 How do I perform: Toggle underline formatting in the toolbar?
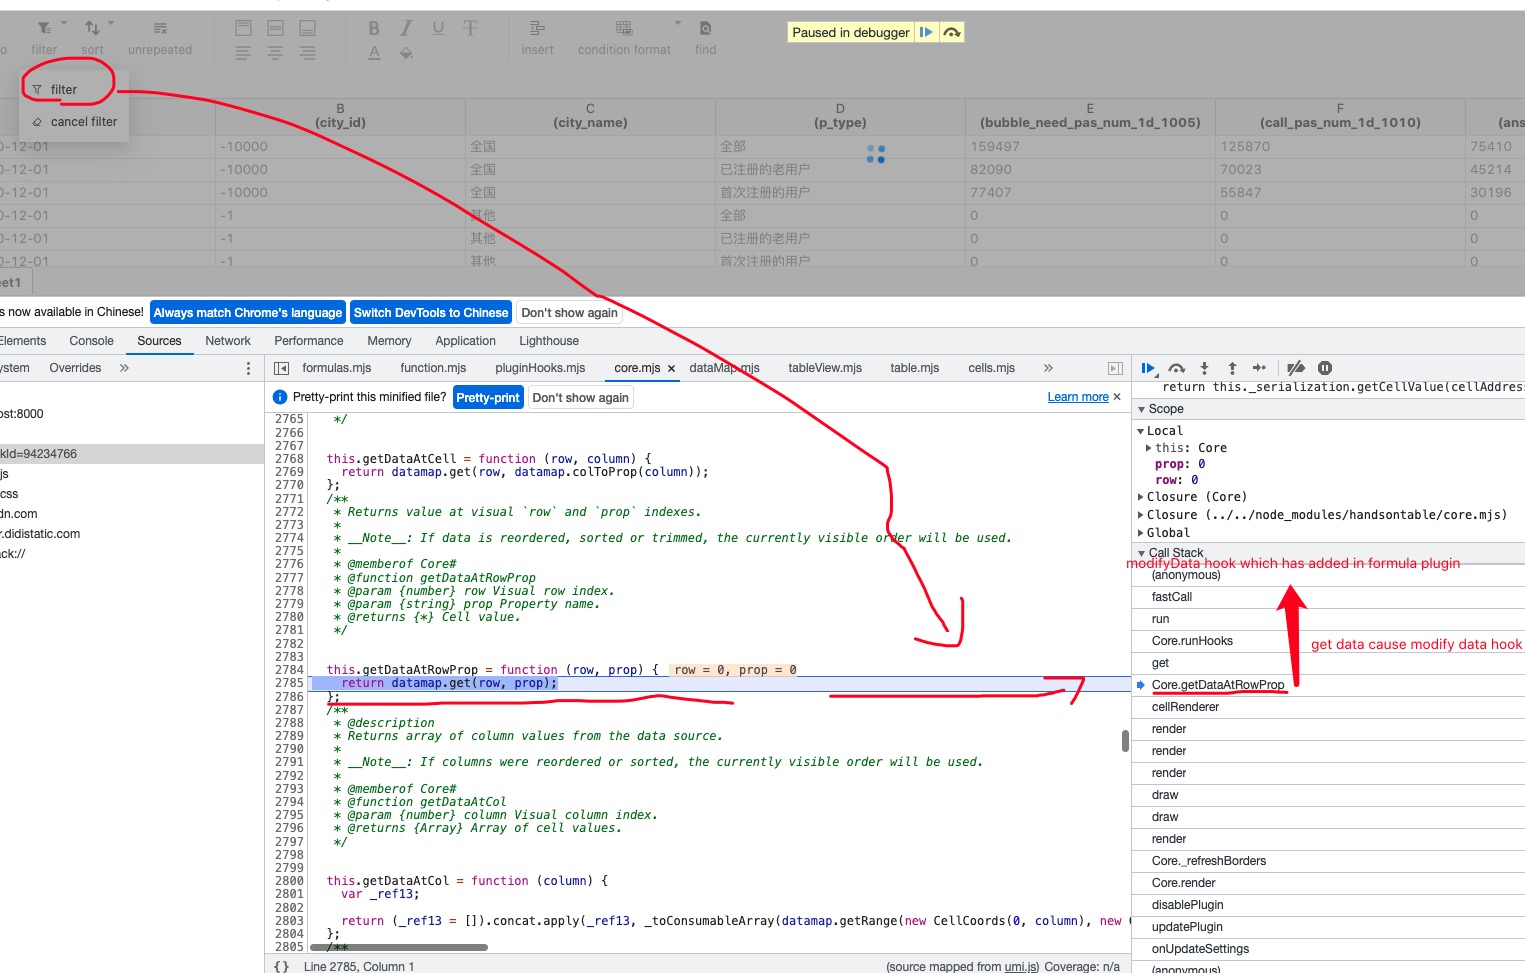tap(437, 28)
